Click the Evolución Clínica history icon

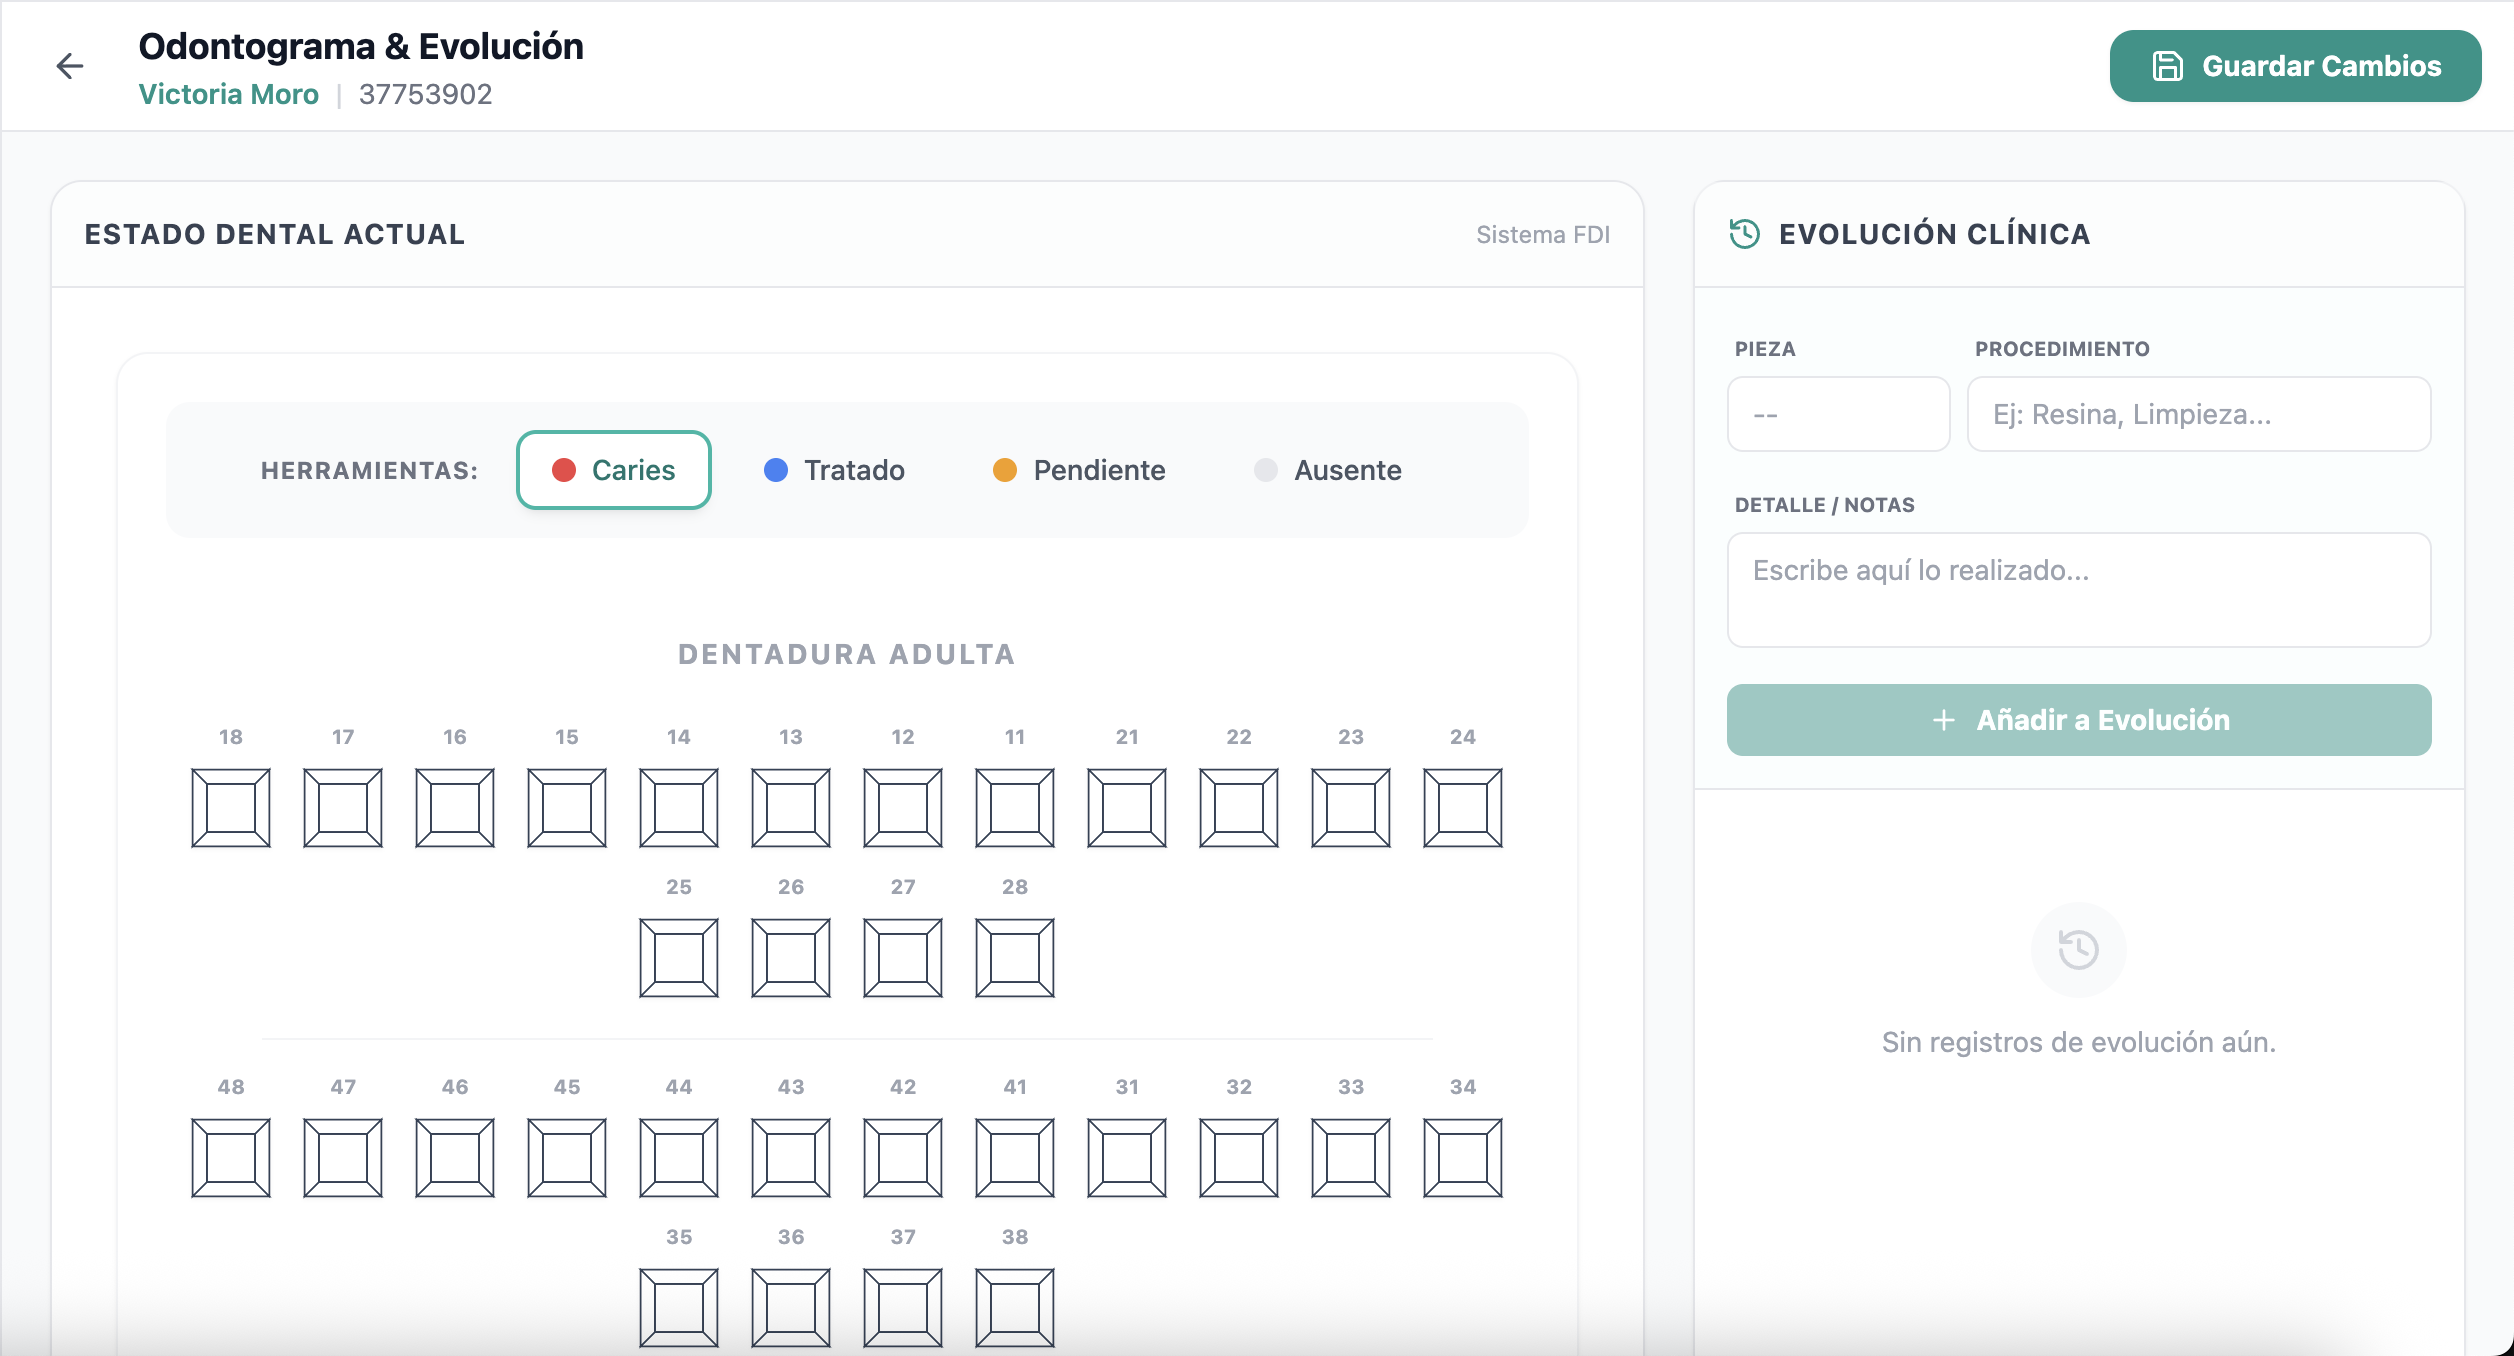tap(1745, 234)
